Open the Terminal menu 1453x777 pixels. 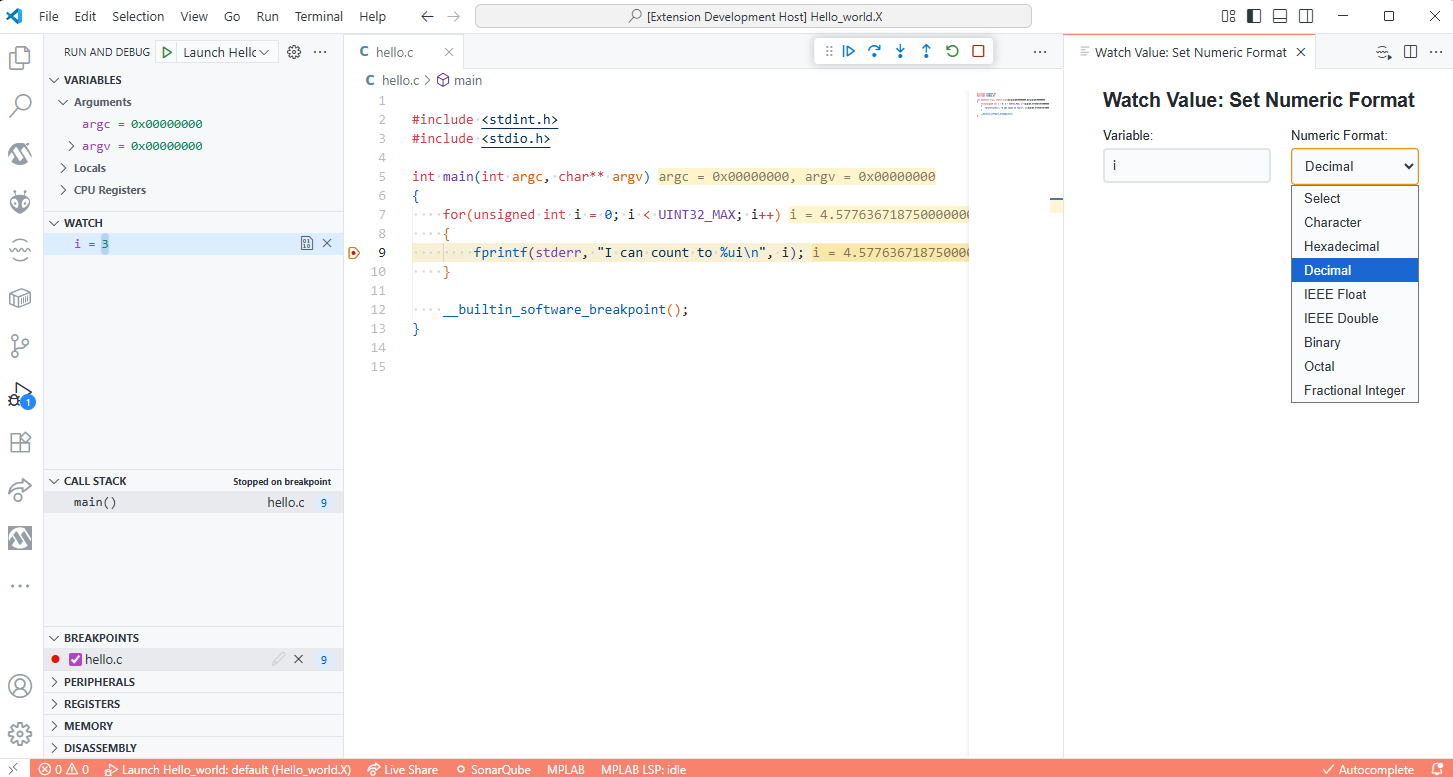(x=318, y=16)
